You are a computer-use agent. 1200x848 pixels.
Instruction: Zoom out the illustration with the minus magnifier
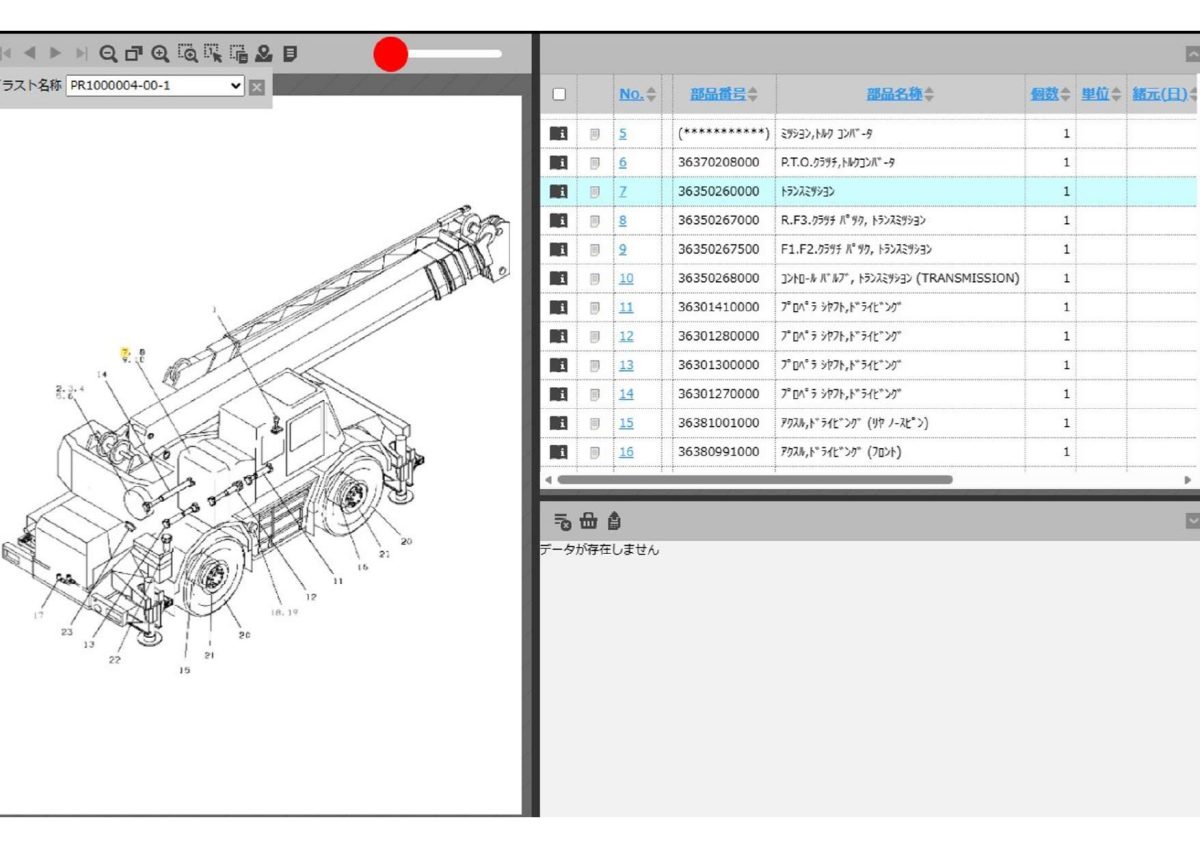click(108, 54)
